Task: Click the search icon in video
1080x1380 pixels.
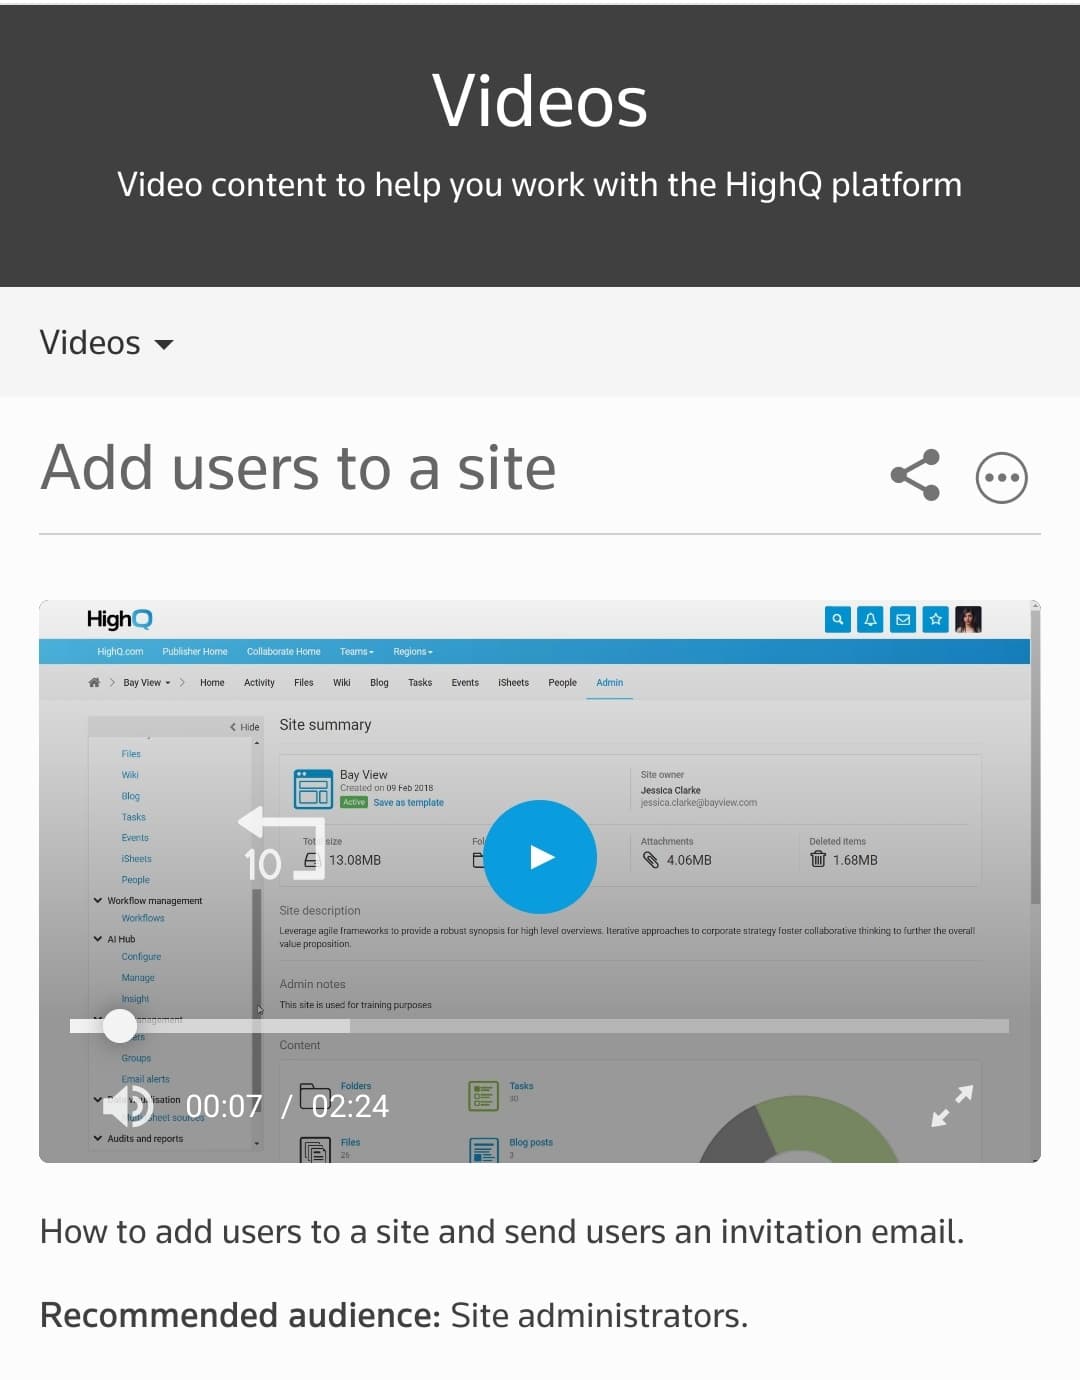Action: (838, 620)
